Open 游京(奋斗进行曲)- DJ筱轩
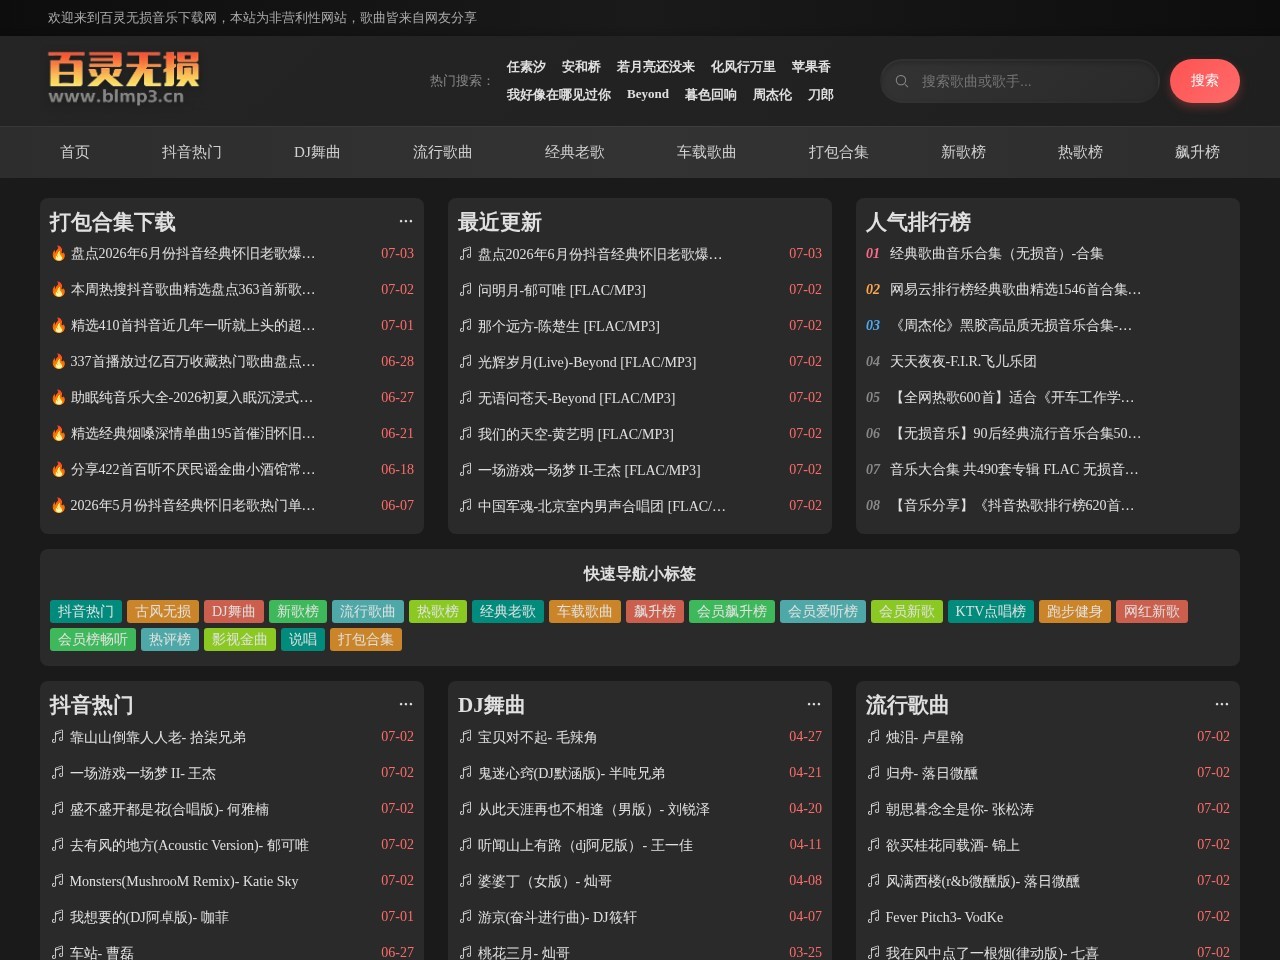Screen dimensions: 1280x960 tap(557, 916)
